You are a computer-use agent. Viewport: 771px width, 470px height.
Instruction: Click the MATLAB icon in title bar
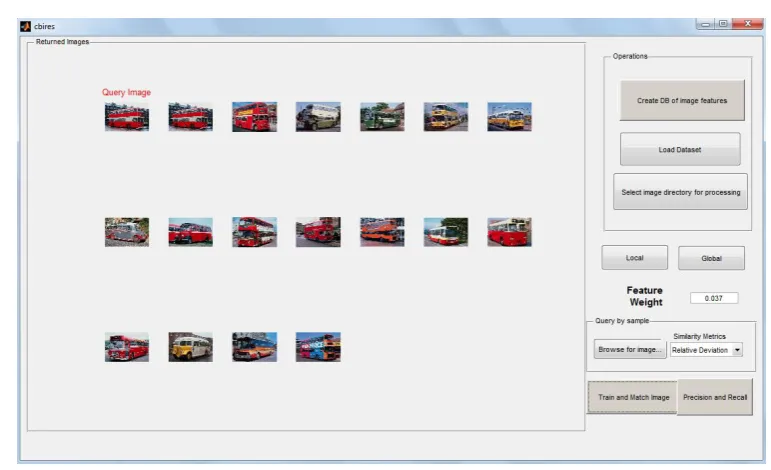click(26, 27)
